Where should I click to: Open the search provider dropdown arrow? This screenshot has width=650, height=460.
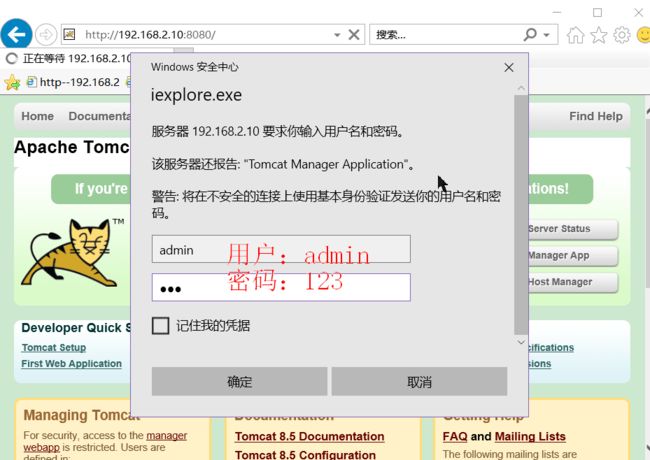click(x=547, y=35)
